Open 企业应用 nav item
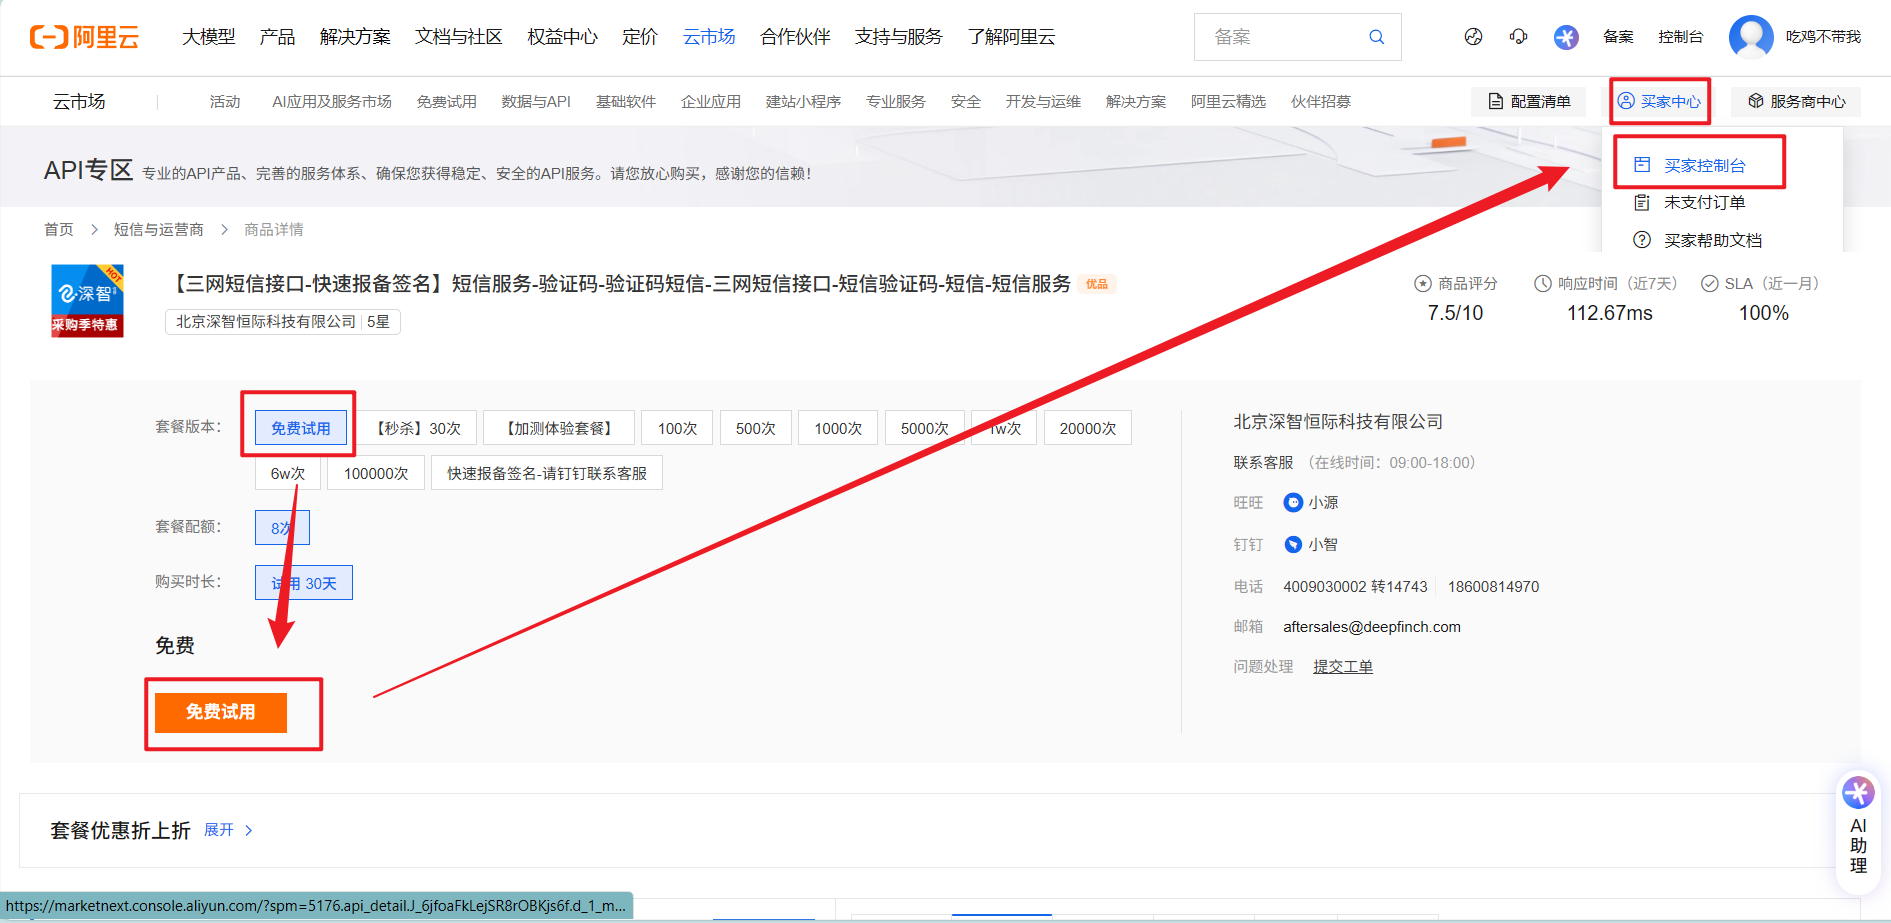This screenshot has height=923, width=1891. click(x=711, y=101)
